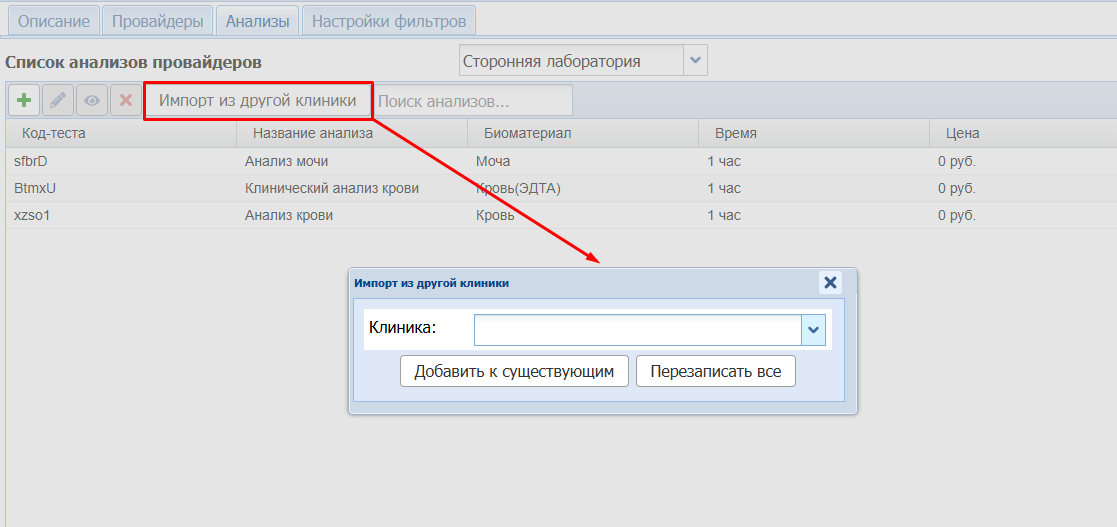Open the Провайдеры tab
Screen dimensions: 1117x527
[x=158, y=21]
